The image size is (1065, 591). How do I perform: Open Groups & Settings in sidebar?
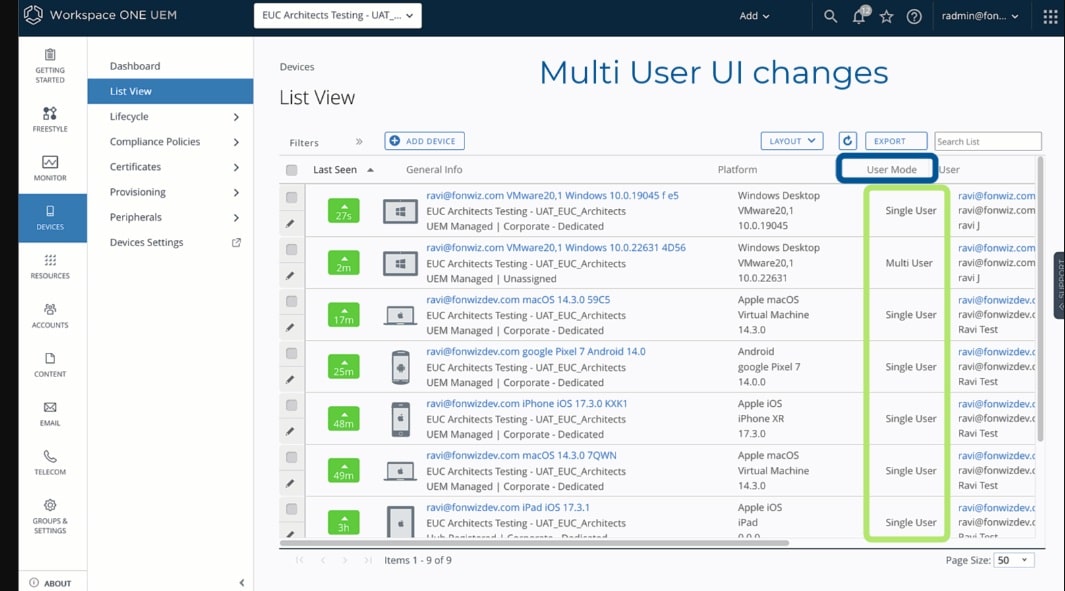pos(50,516)
